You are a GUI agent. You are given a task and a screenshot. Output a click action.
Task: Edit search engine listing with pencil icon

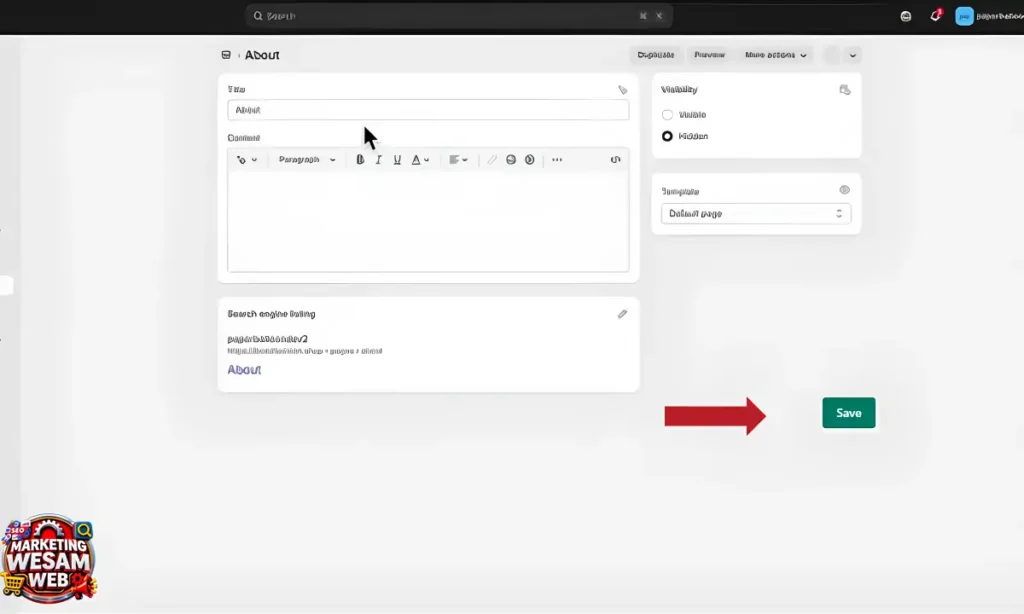tap(622, 314)
